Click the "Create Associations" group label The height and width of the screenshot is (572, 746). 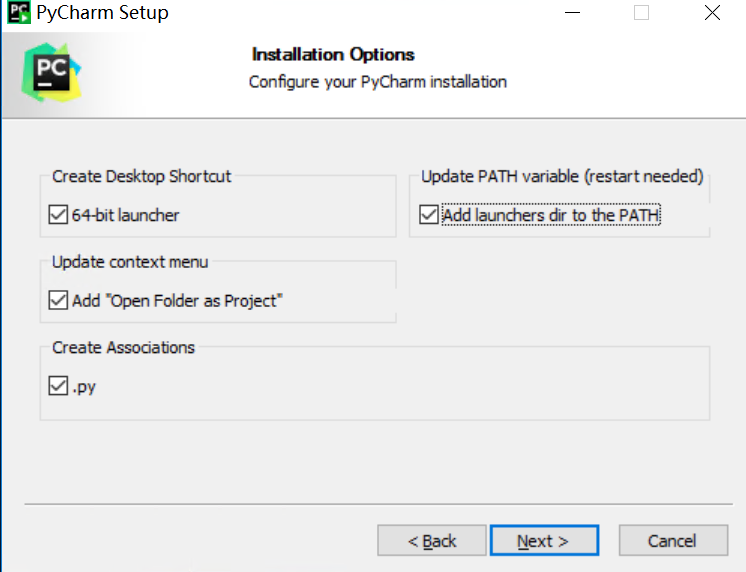pyautogui.click(x=124, y=348)
